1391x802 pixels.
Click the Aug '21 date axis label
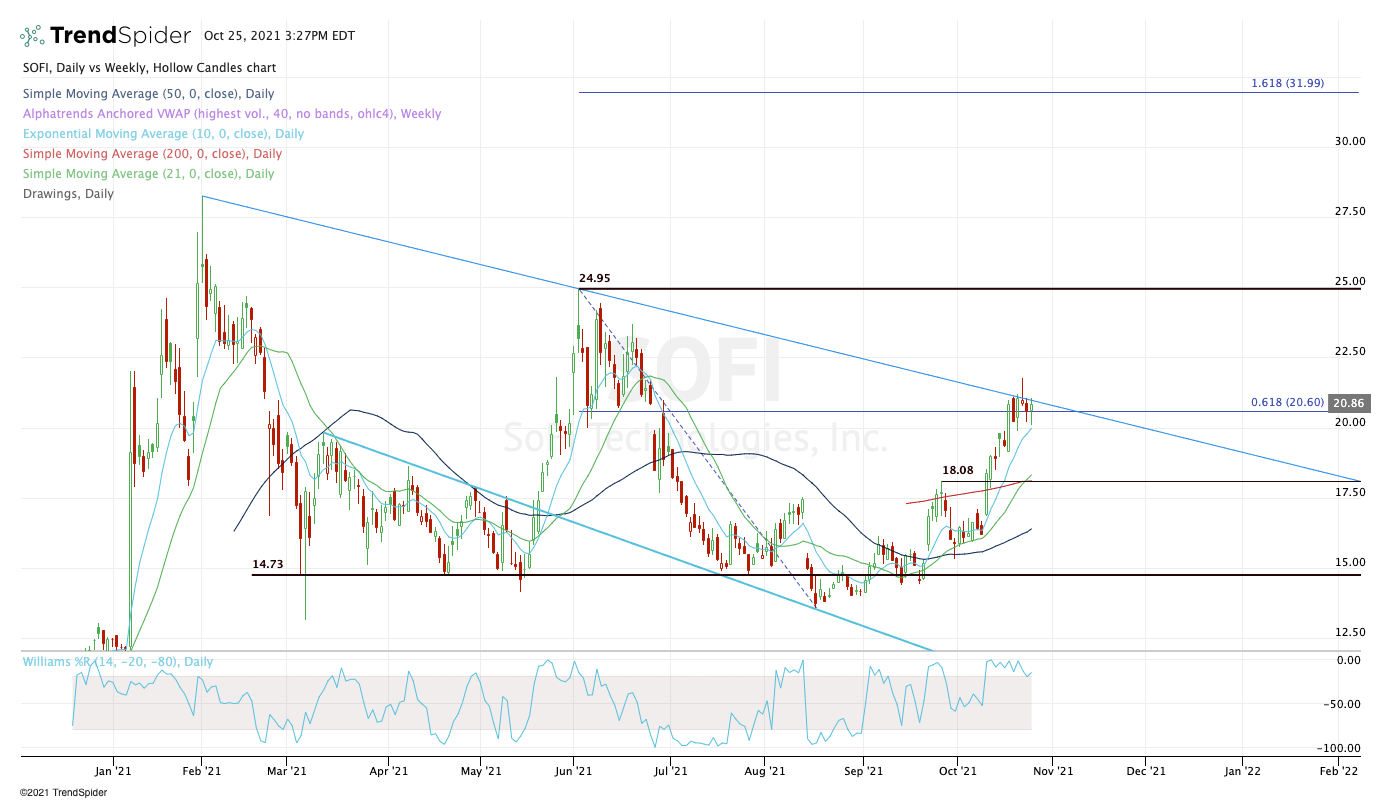coord(763,770)
